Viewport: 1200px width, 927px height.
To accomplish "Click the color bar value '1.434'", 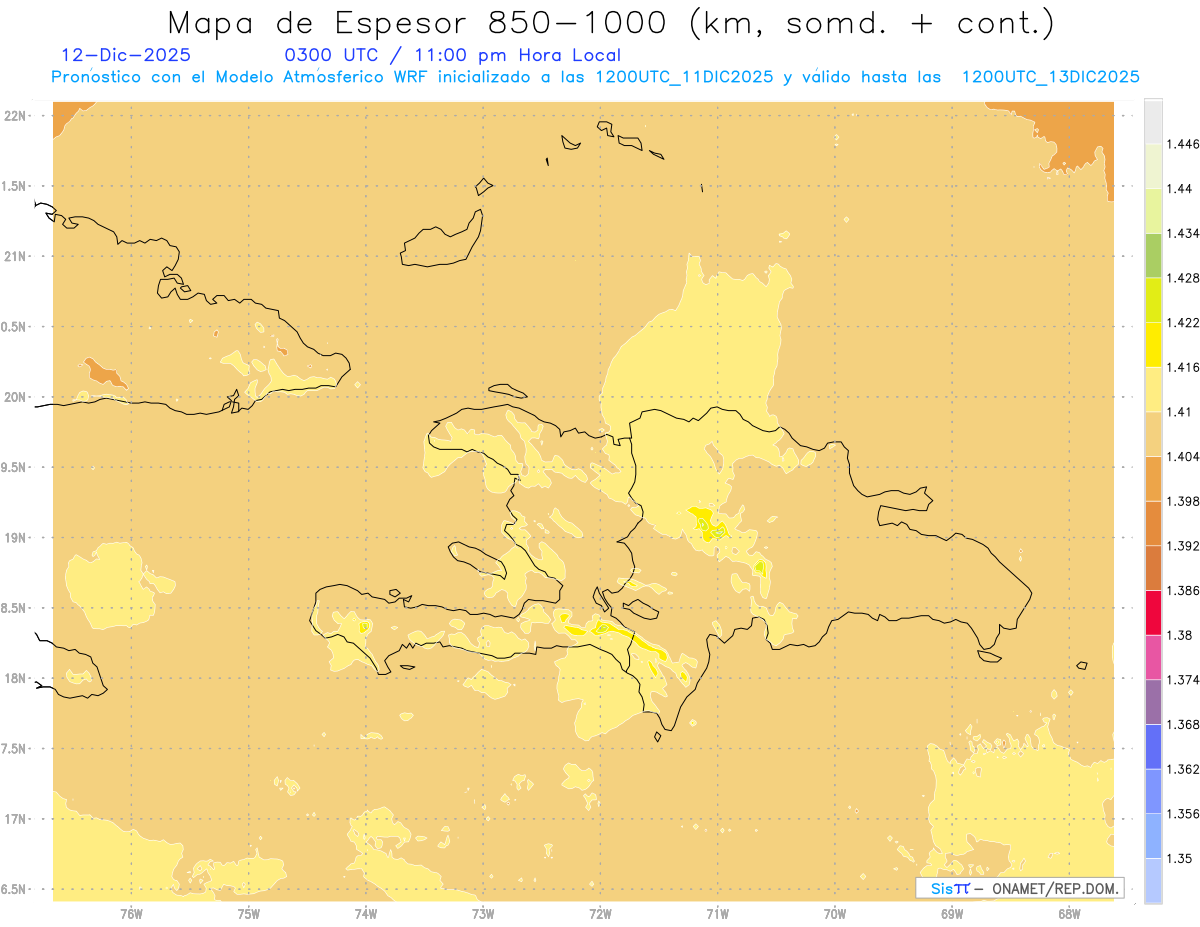I will point(1183,233).
